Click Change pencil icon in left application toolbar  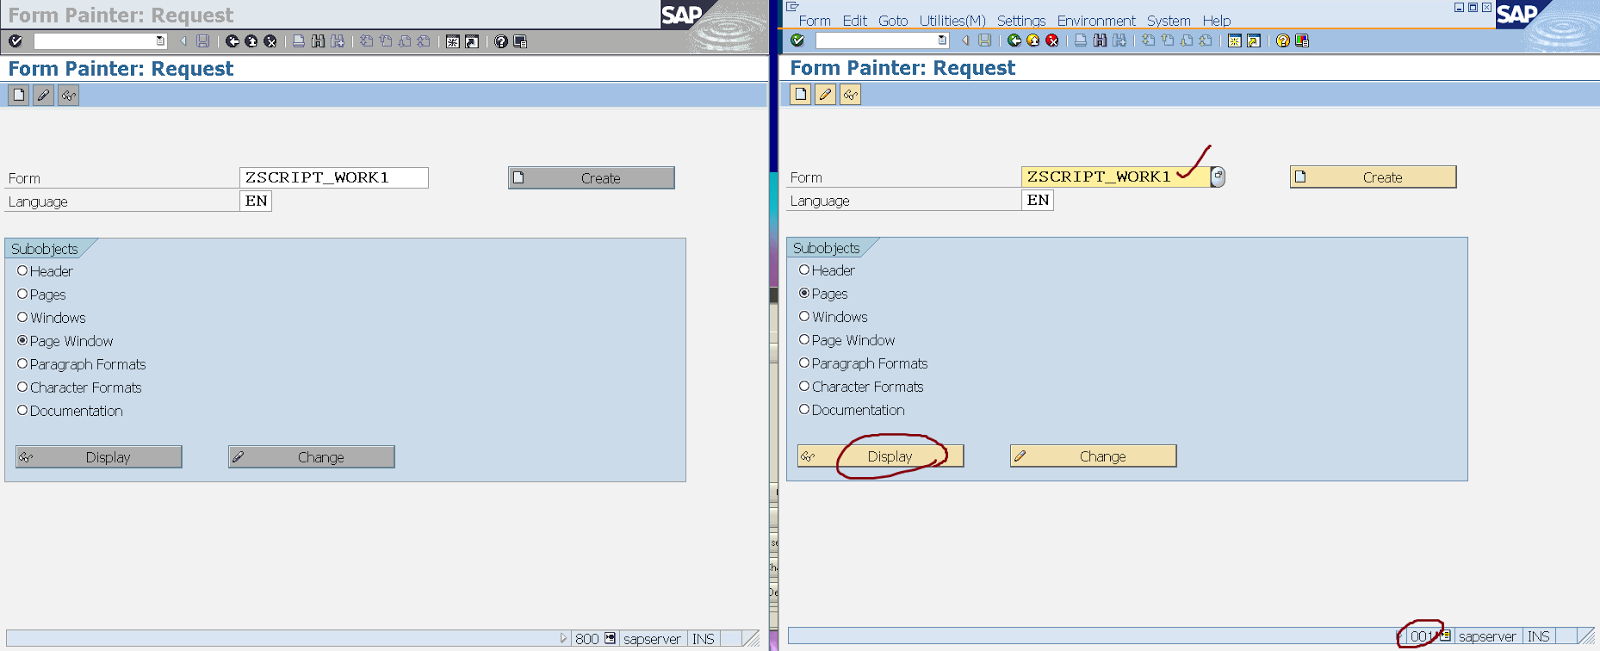pos(43,95)
